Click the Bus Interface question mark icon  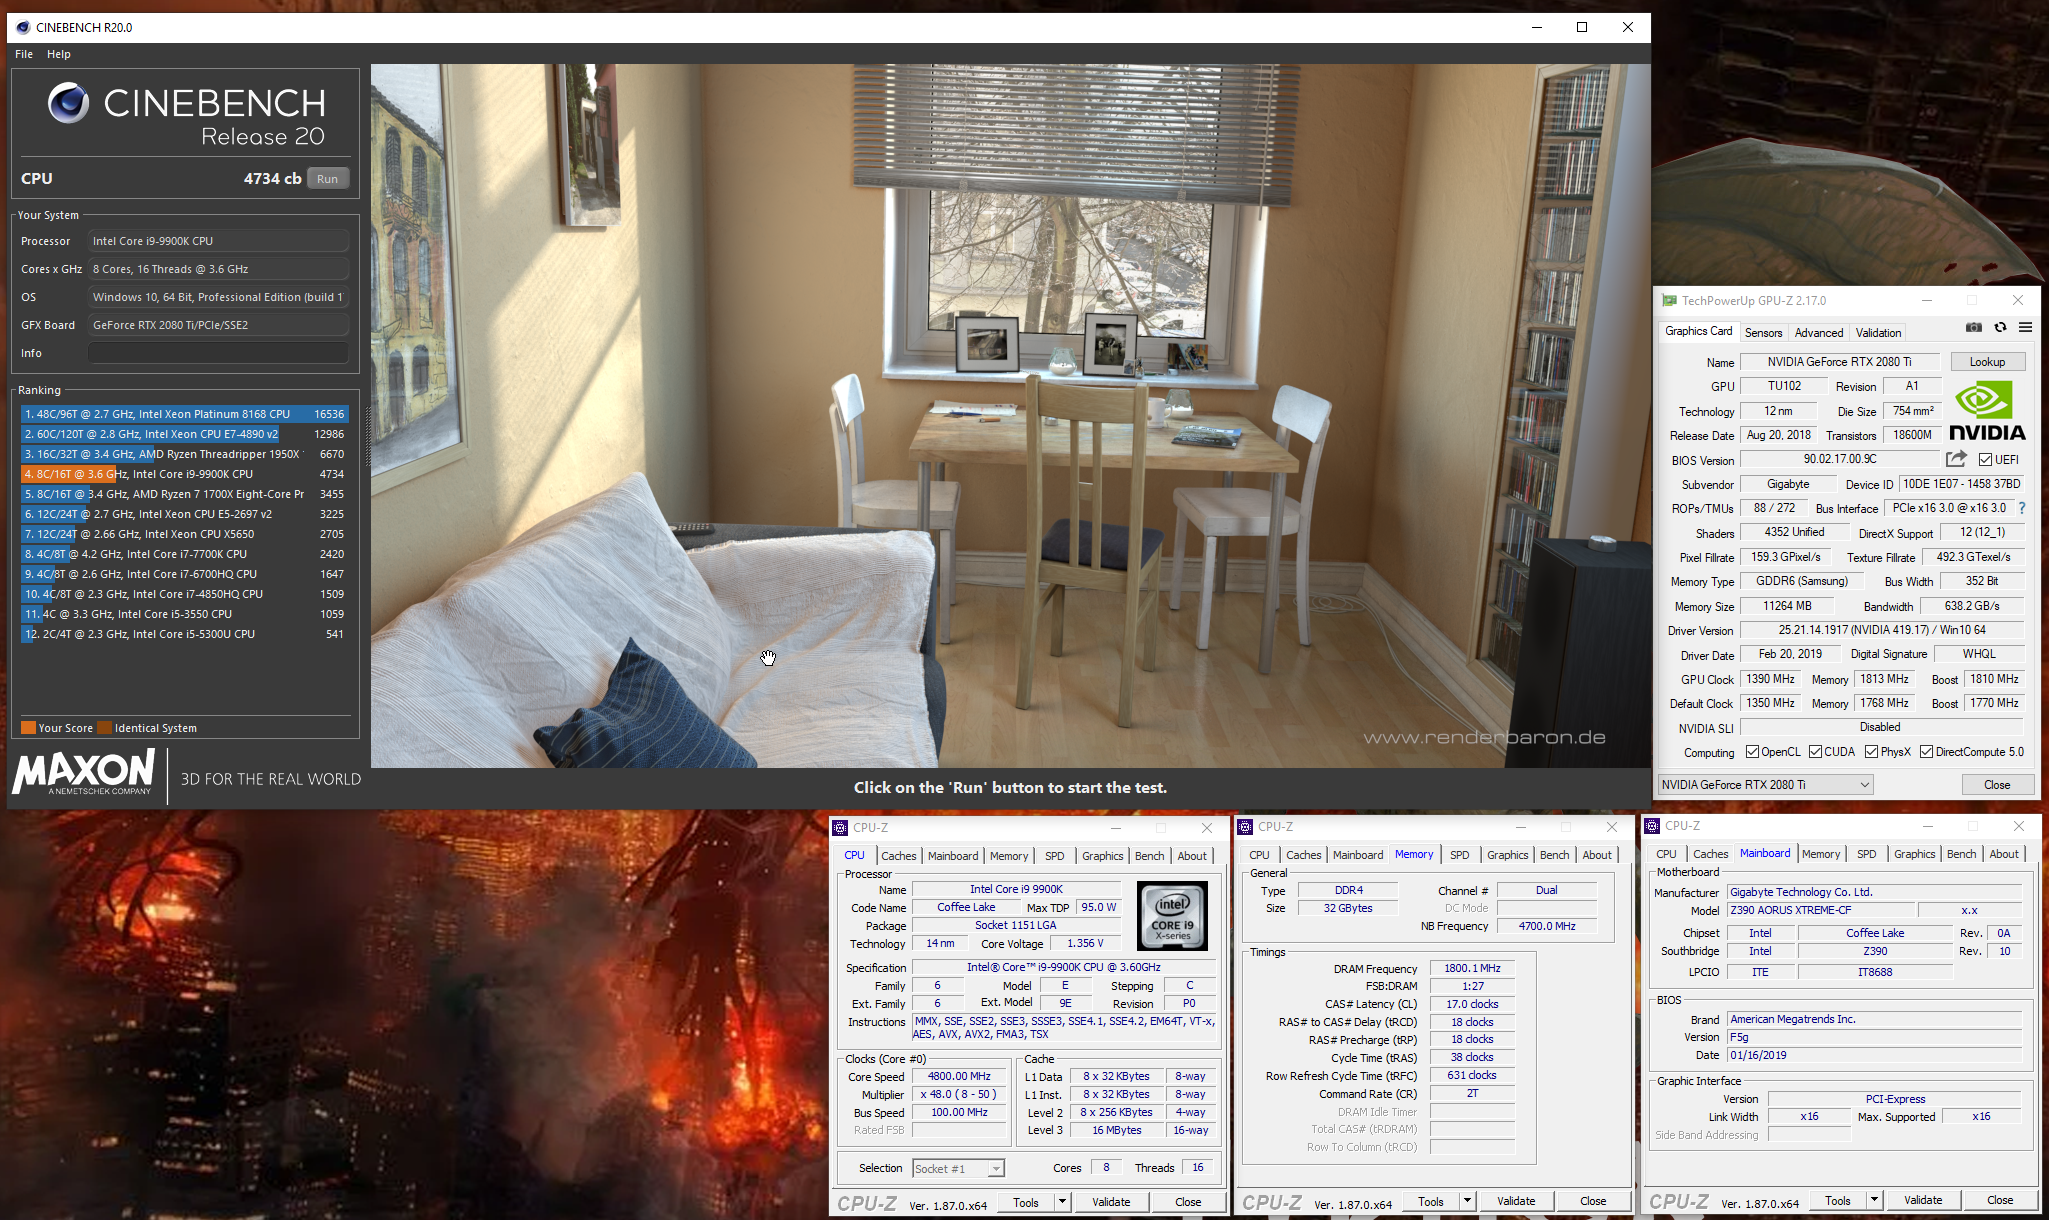point(2022,508)
